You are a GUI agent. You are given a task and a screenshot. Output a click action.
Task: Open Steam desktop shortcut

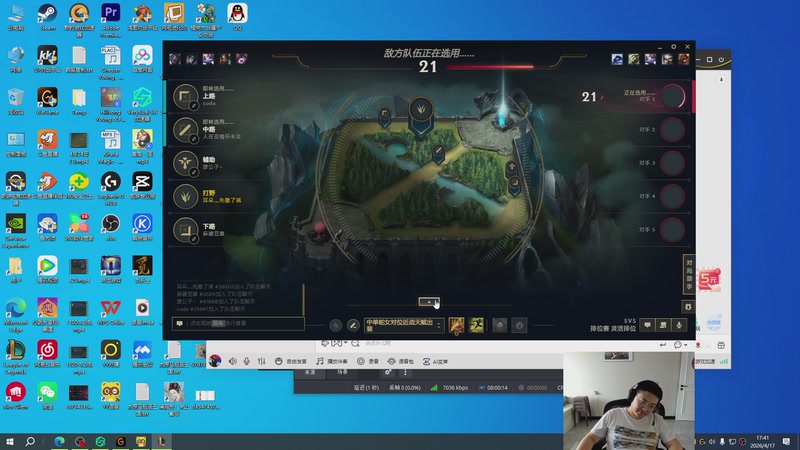[x=47, y=17]
